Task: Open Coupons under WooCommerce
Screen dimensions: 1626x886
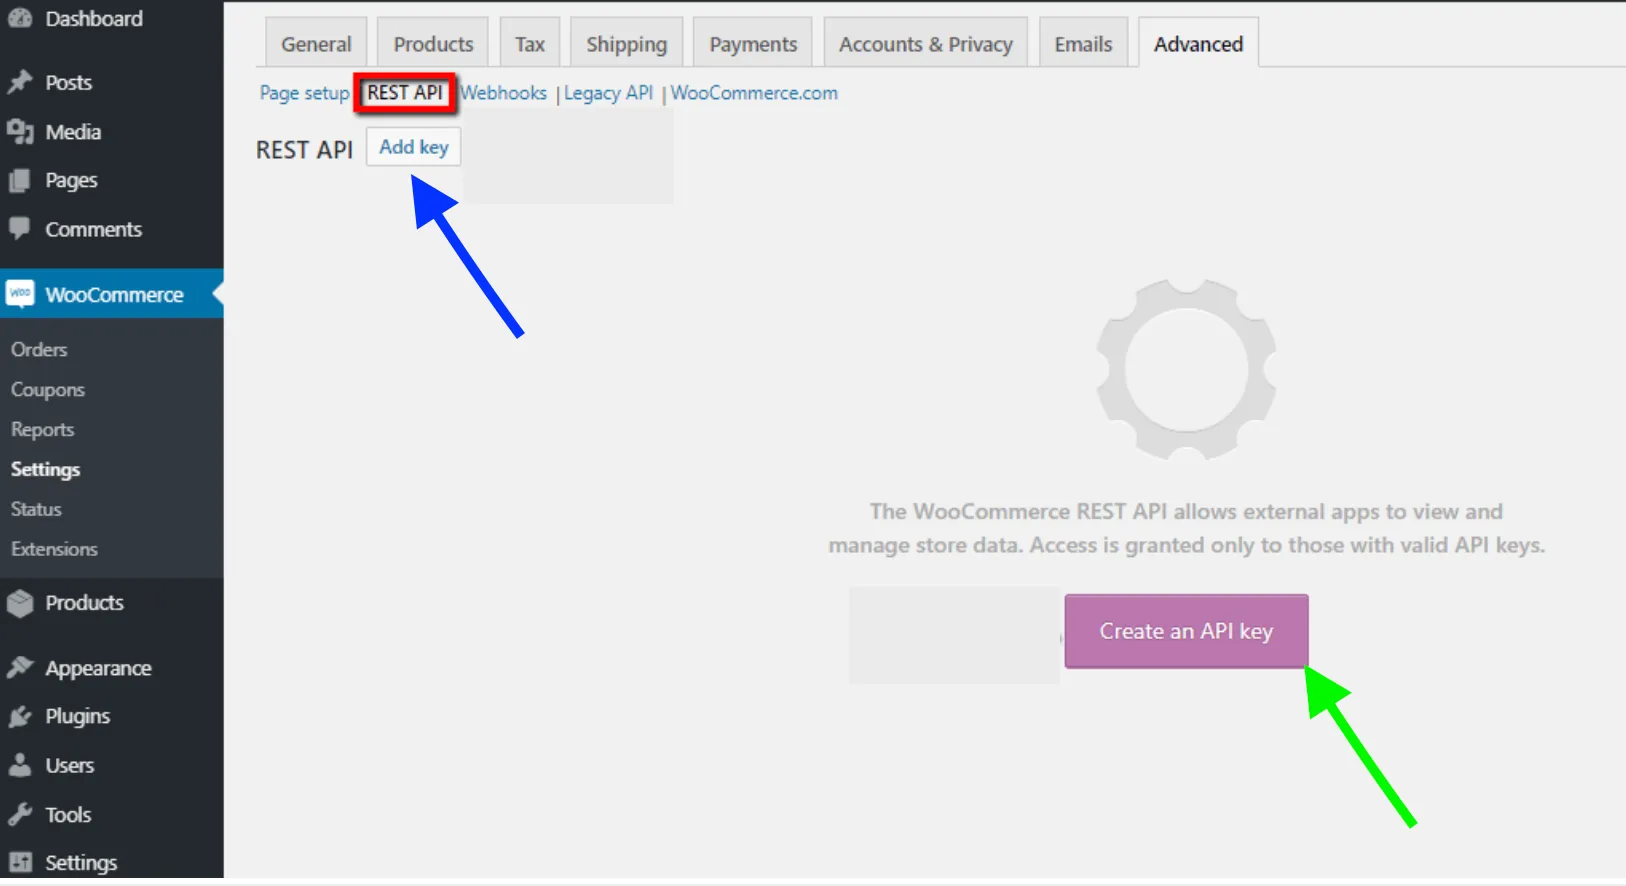Action: (48, 389)
